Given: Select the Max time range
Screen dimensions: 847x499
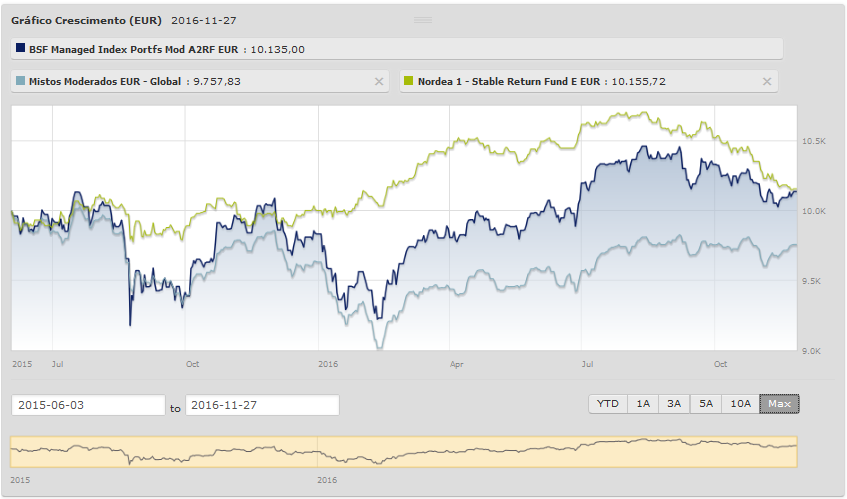Looking at the screenshot, I should click(x=779, y=404).
